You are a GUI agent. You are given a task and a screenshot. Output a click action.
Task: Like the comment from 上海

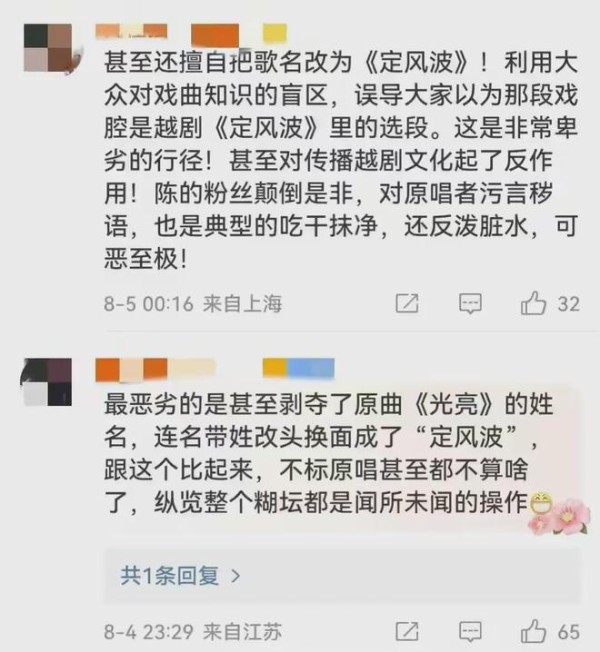coord(533,303)
